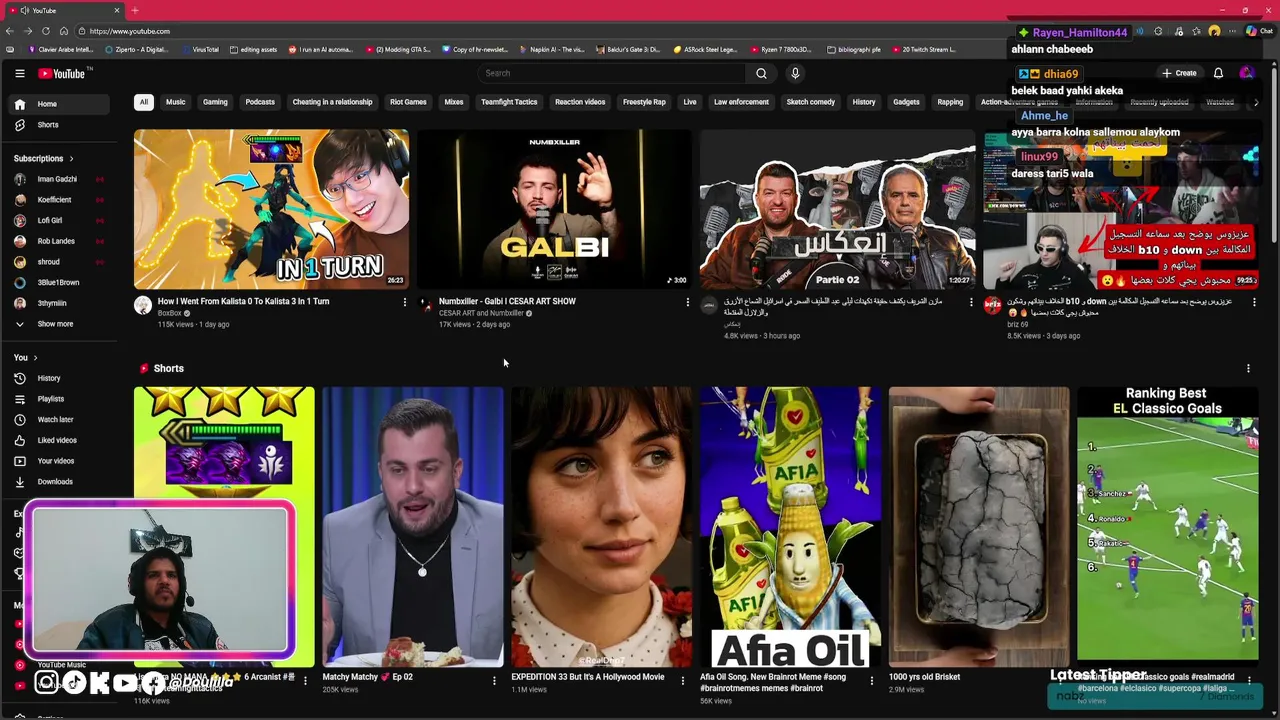This screenshot has width=1280, height=720.
Task: Select the Sketch comedy filter chip
Action: pyautogui.click(x=810, y=102)
